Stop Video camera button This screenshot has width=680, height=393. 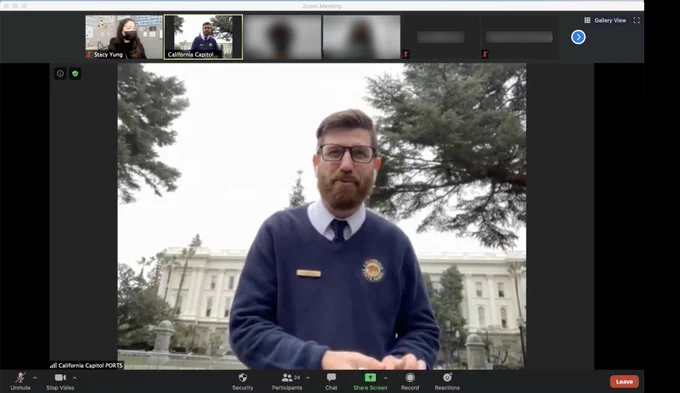coord(60,382)
